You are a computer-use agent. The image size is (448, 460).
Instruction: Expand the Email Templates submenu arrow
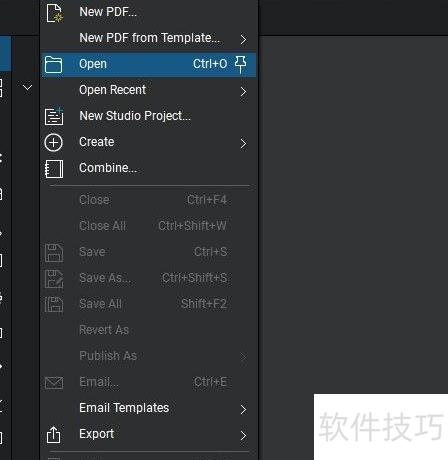point(243,409)
